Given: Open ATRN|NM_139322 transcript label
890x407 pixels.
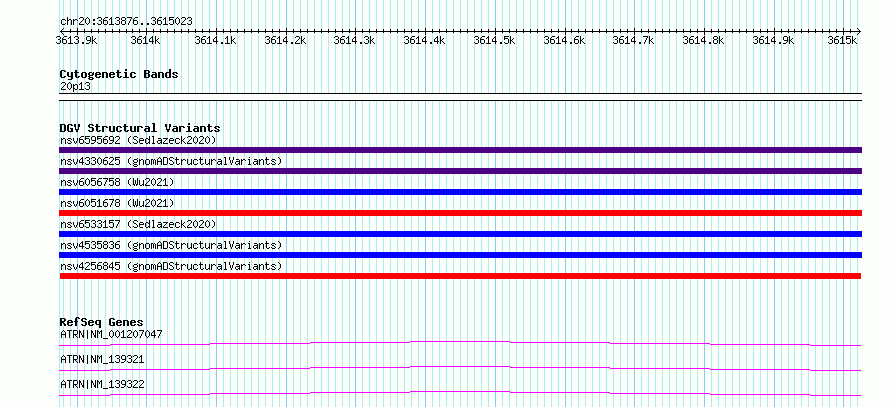Looking at the screenshot, I should [x=102, y=384].
